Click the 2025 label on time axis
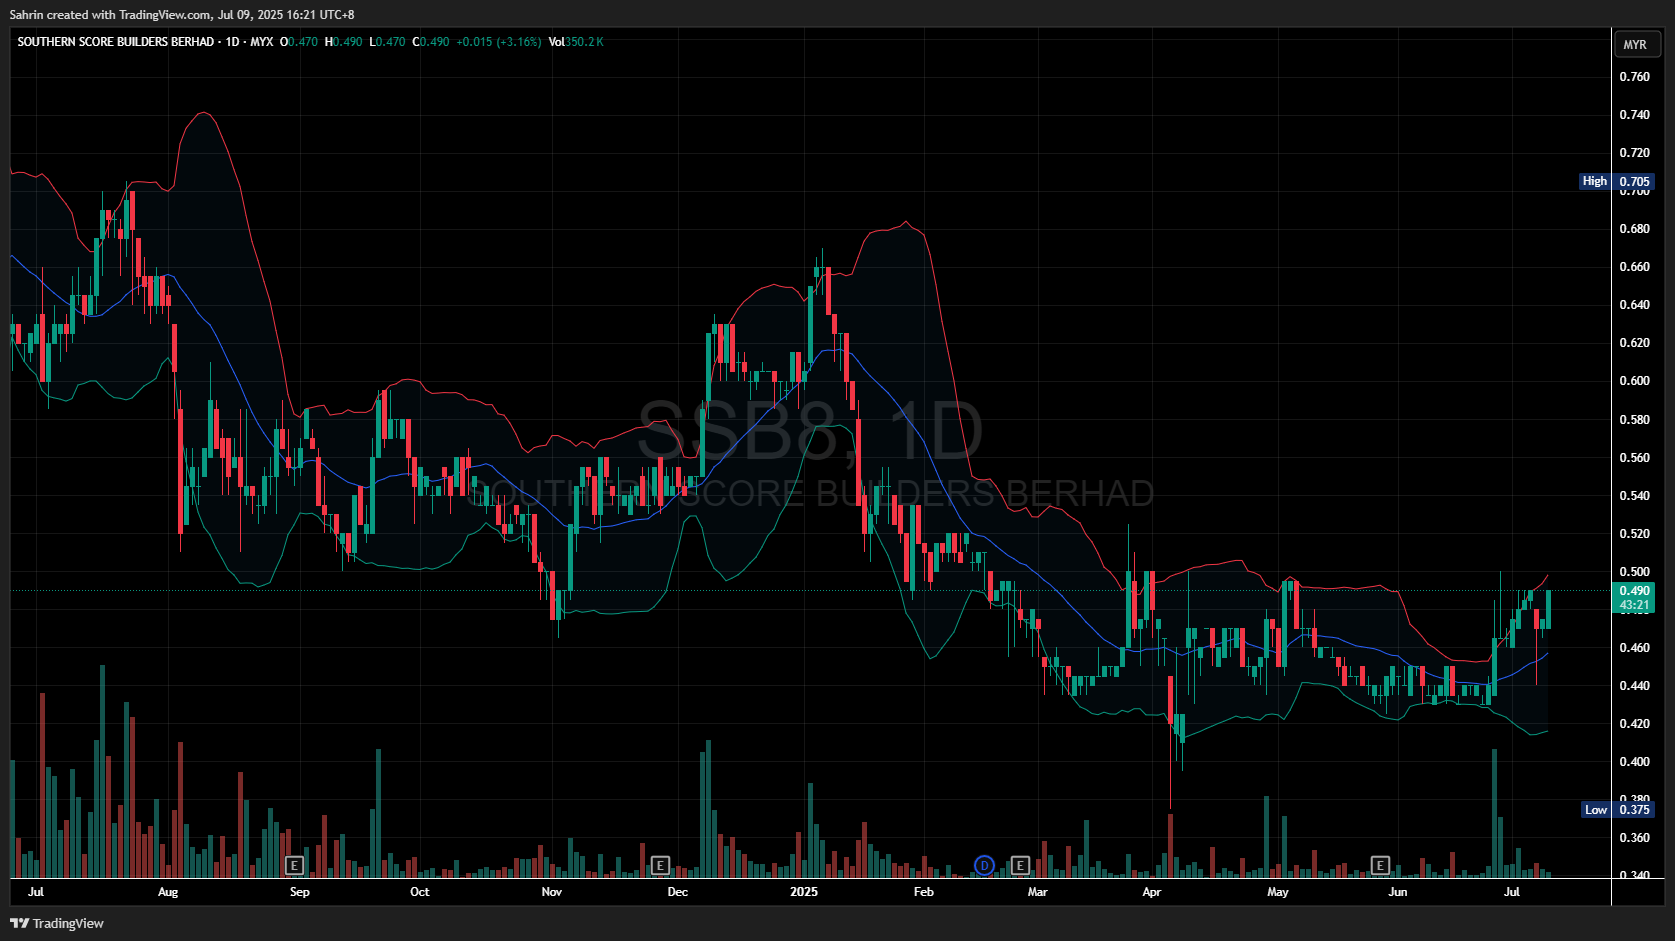Image resolution: width=1675 pixels, height=941 pixels. pos(804,892)
